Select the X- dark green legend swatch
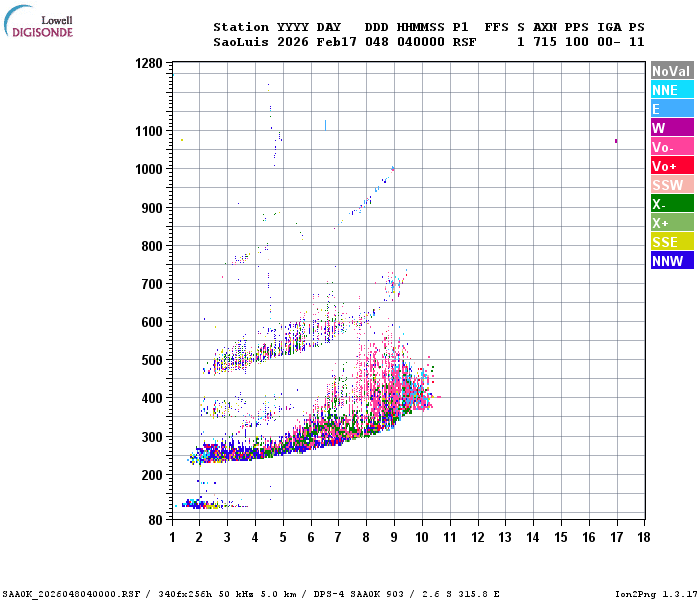 click(672, 204)
